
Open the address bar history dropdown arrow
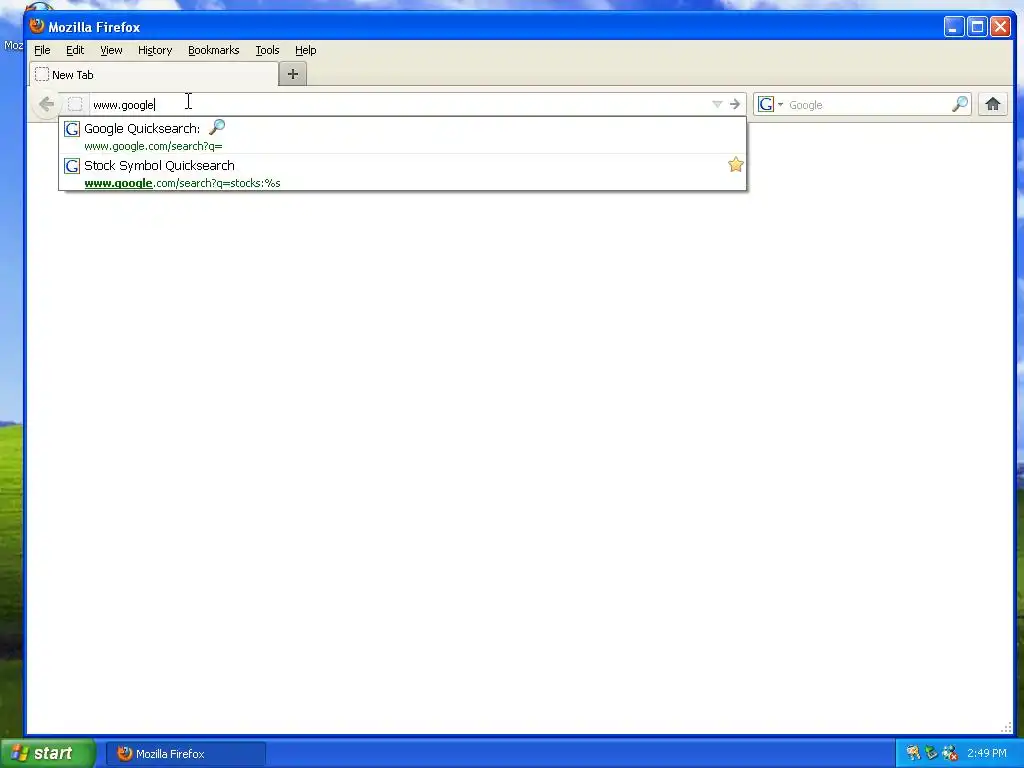click(x=717, y=104)
